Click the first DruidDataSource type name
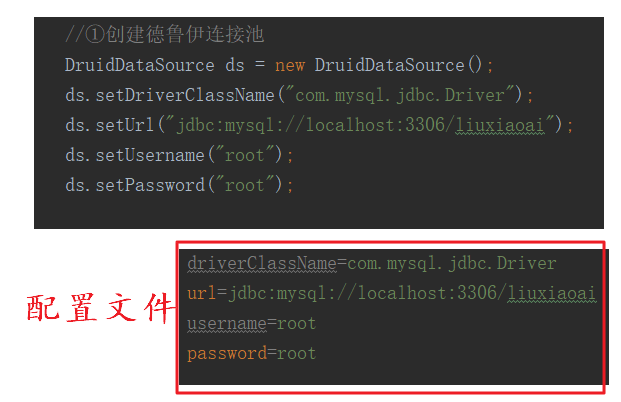 [x=139, y=65]
